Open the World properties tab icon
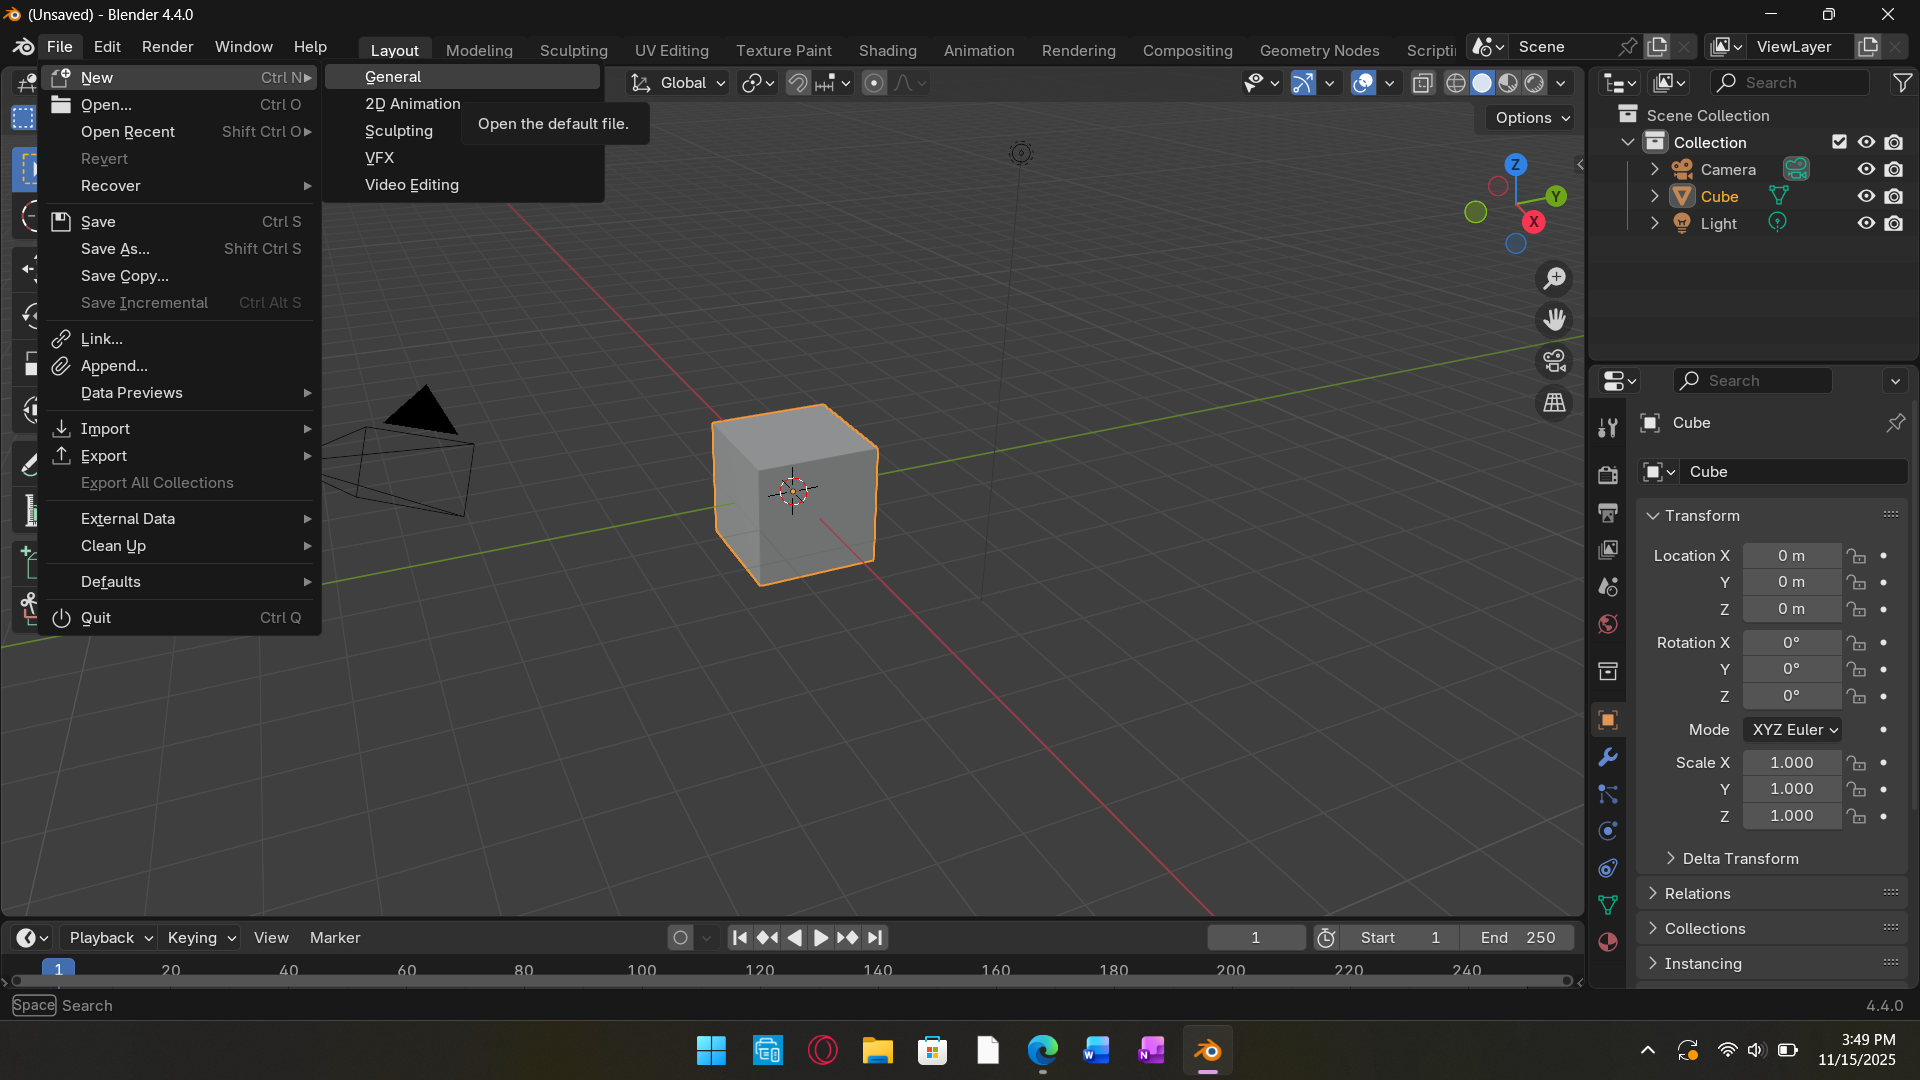The width and height of the screenshot is (1920, 1080). (x=1608, y=624)
